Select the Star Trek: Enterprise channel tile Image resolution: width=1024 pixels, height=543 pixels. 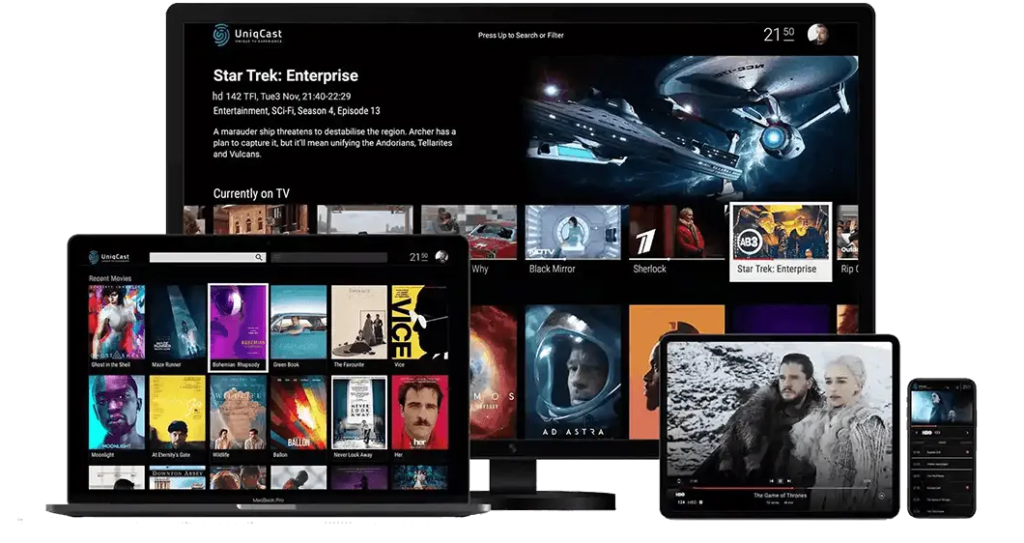click(780, 241)
